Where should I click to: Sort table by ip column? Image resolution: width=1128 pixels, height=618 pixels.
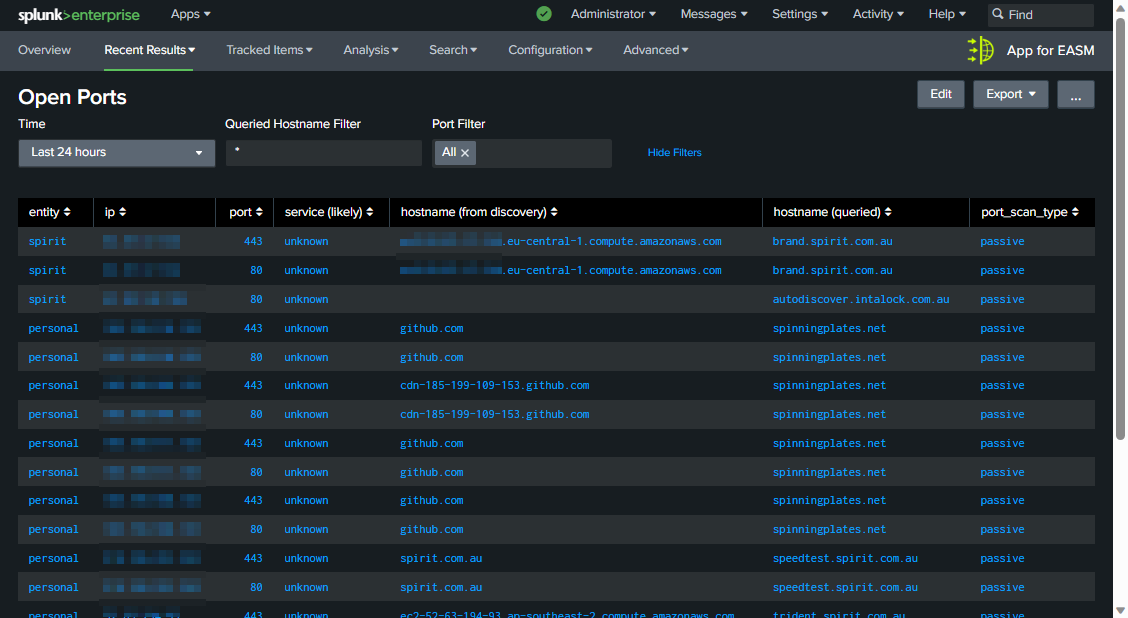(115, 212)
